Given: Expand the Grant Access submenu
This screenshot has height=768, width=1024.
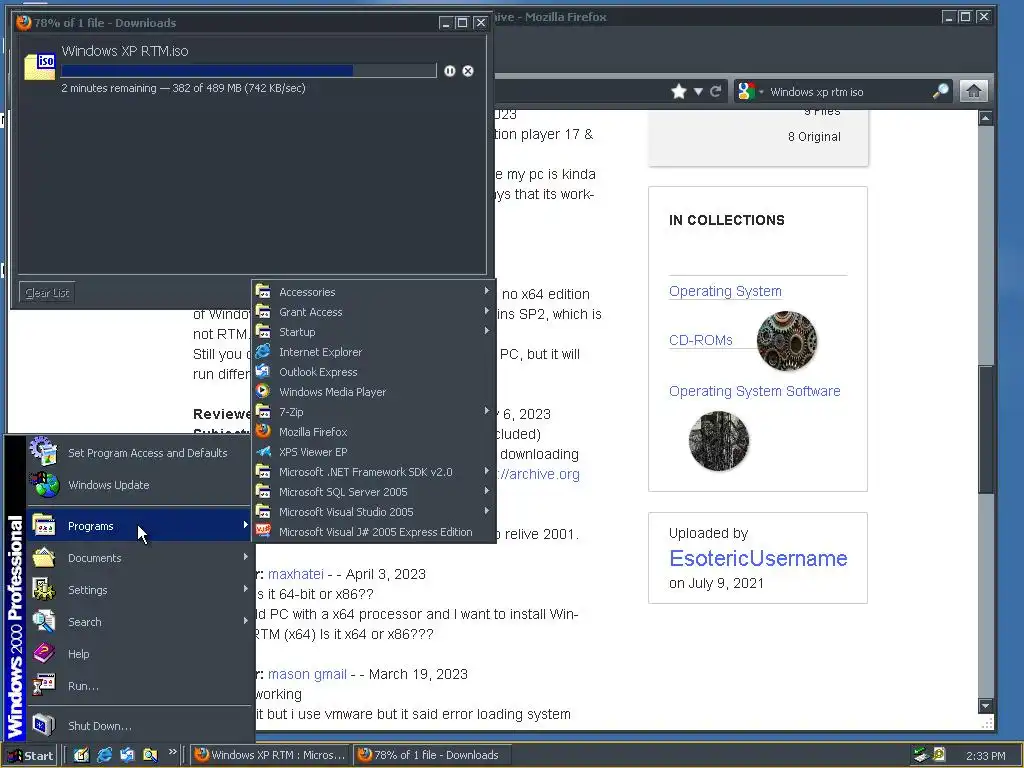Looking at the screenshot, I should click(374, 312).
